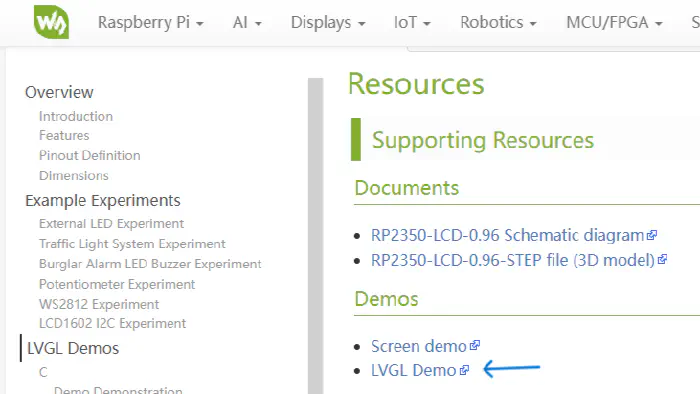Open the Displays dropdown menu
This screenshot has height=394, width=700.
(328, 22)
